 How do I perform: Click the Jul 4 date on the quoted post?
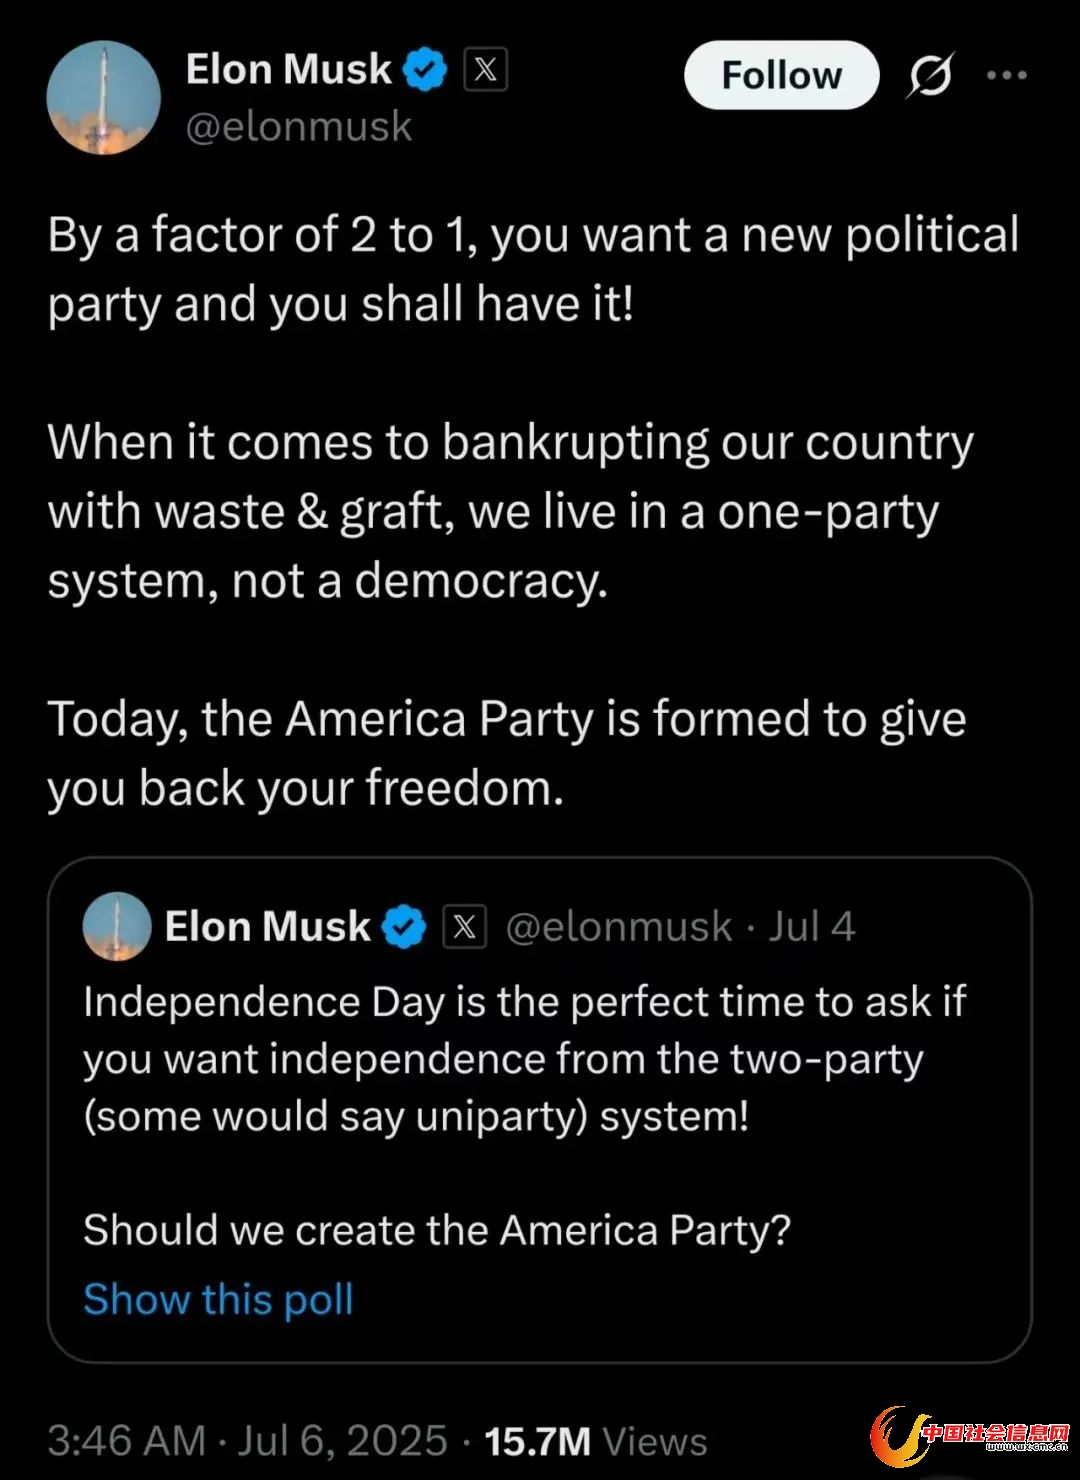coord(812,927)
